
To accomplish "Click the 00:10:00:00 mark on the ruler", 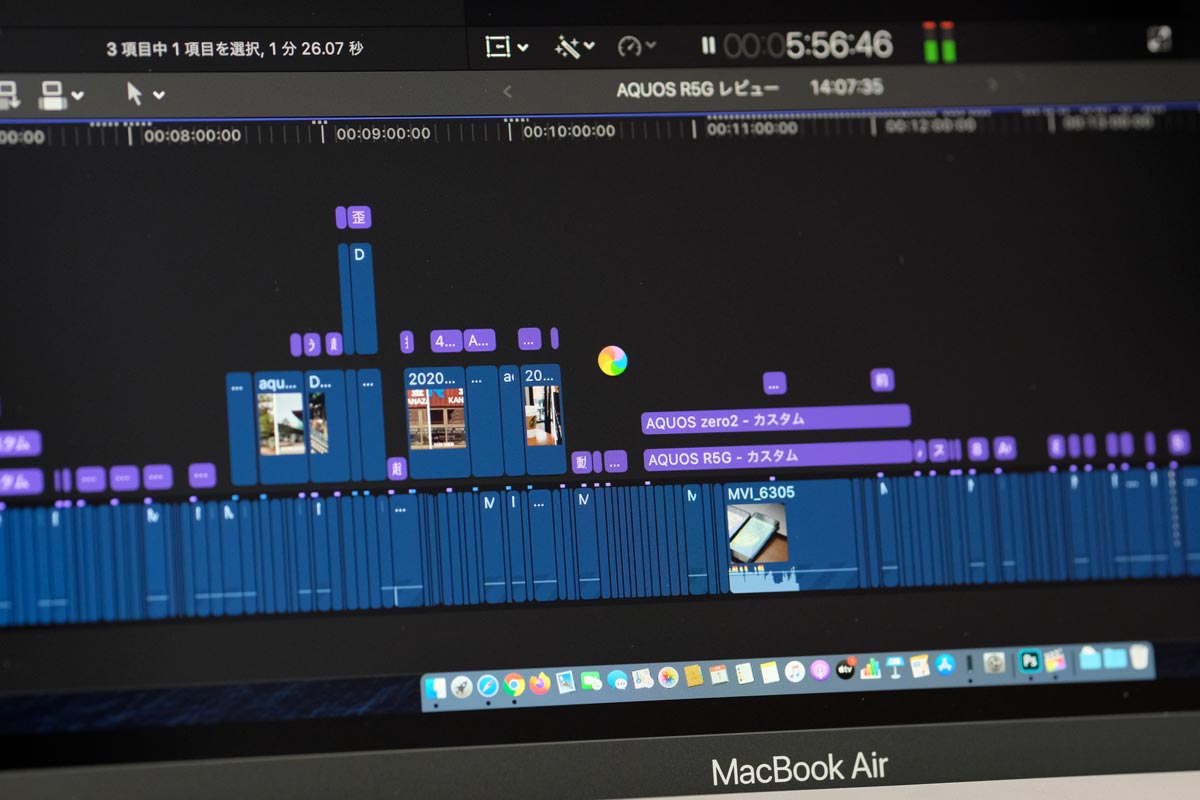I will [569, 131].
